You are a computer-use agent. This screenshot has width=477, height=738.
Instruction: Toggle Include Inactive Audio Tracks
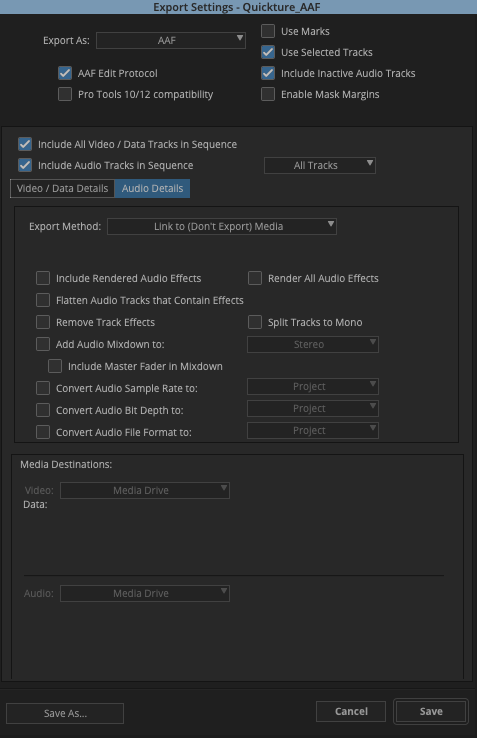(x=268, y=73)
